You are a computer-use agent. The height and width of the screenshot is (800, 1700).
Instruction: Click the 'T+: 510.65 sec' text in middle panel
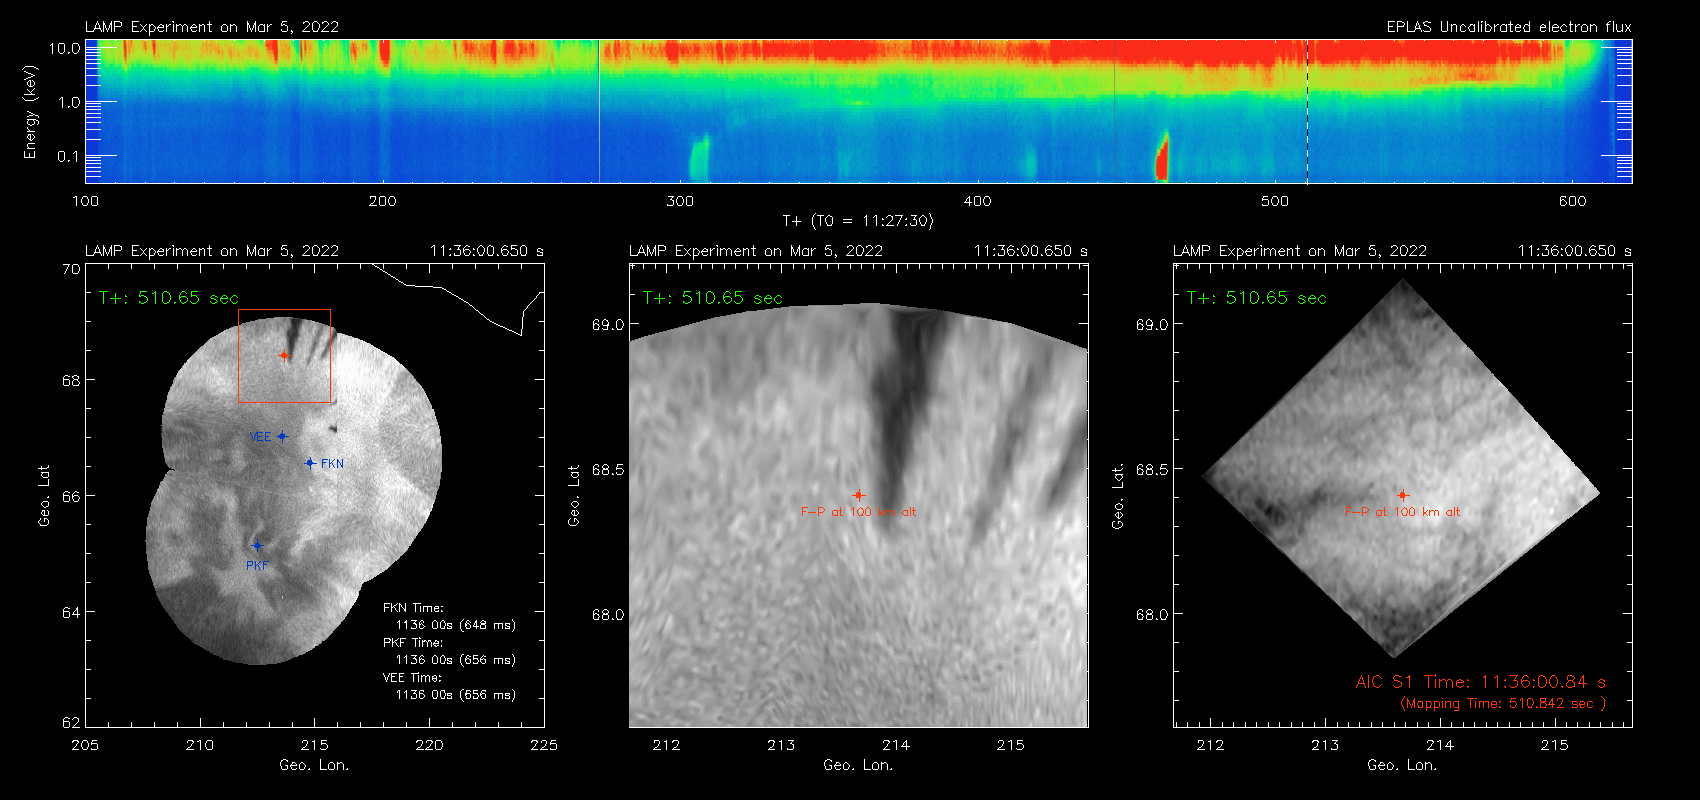pos(713,298)
